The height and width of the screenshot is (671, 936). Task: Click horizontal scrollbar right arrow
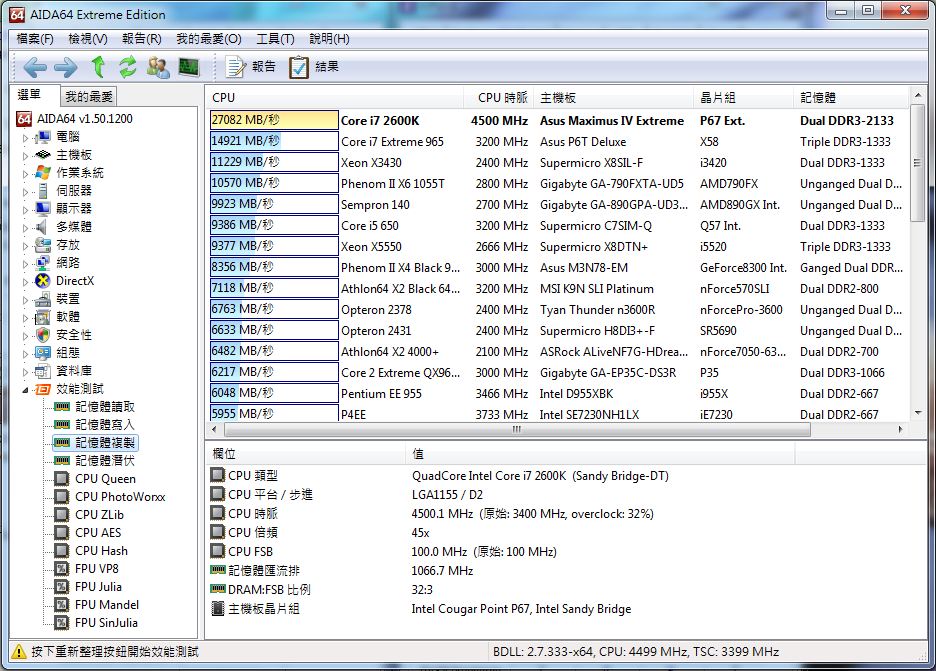tap(900, 429)
